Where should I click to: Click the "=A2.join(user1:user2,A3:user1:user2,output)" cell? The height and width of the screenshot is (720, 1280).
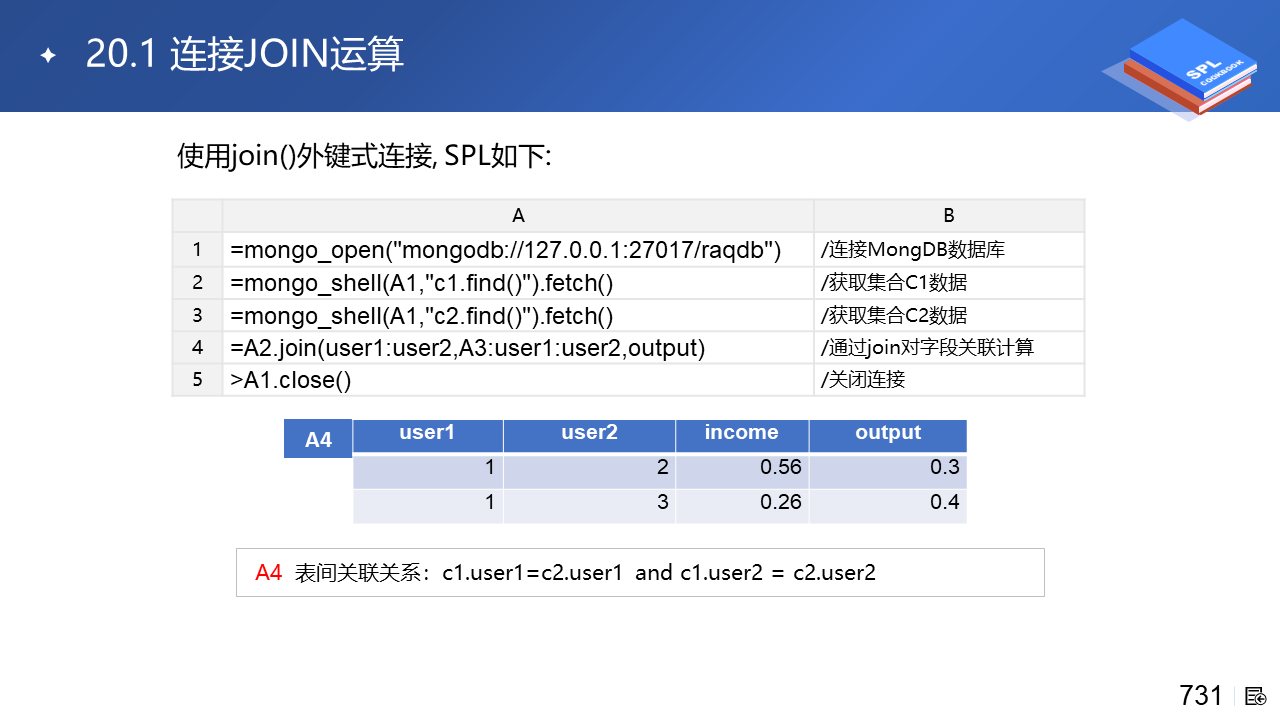pos(518,348)
